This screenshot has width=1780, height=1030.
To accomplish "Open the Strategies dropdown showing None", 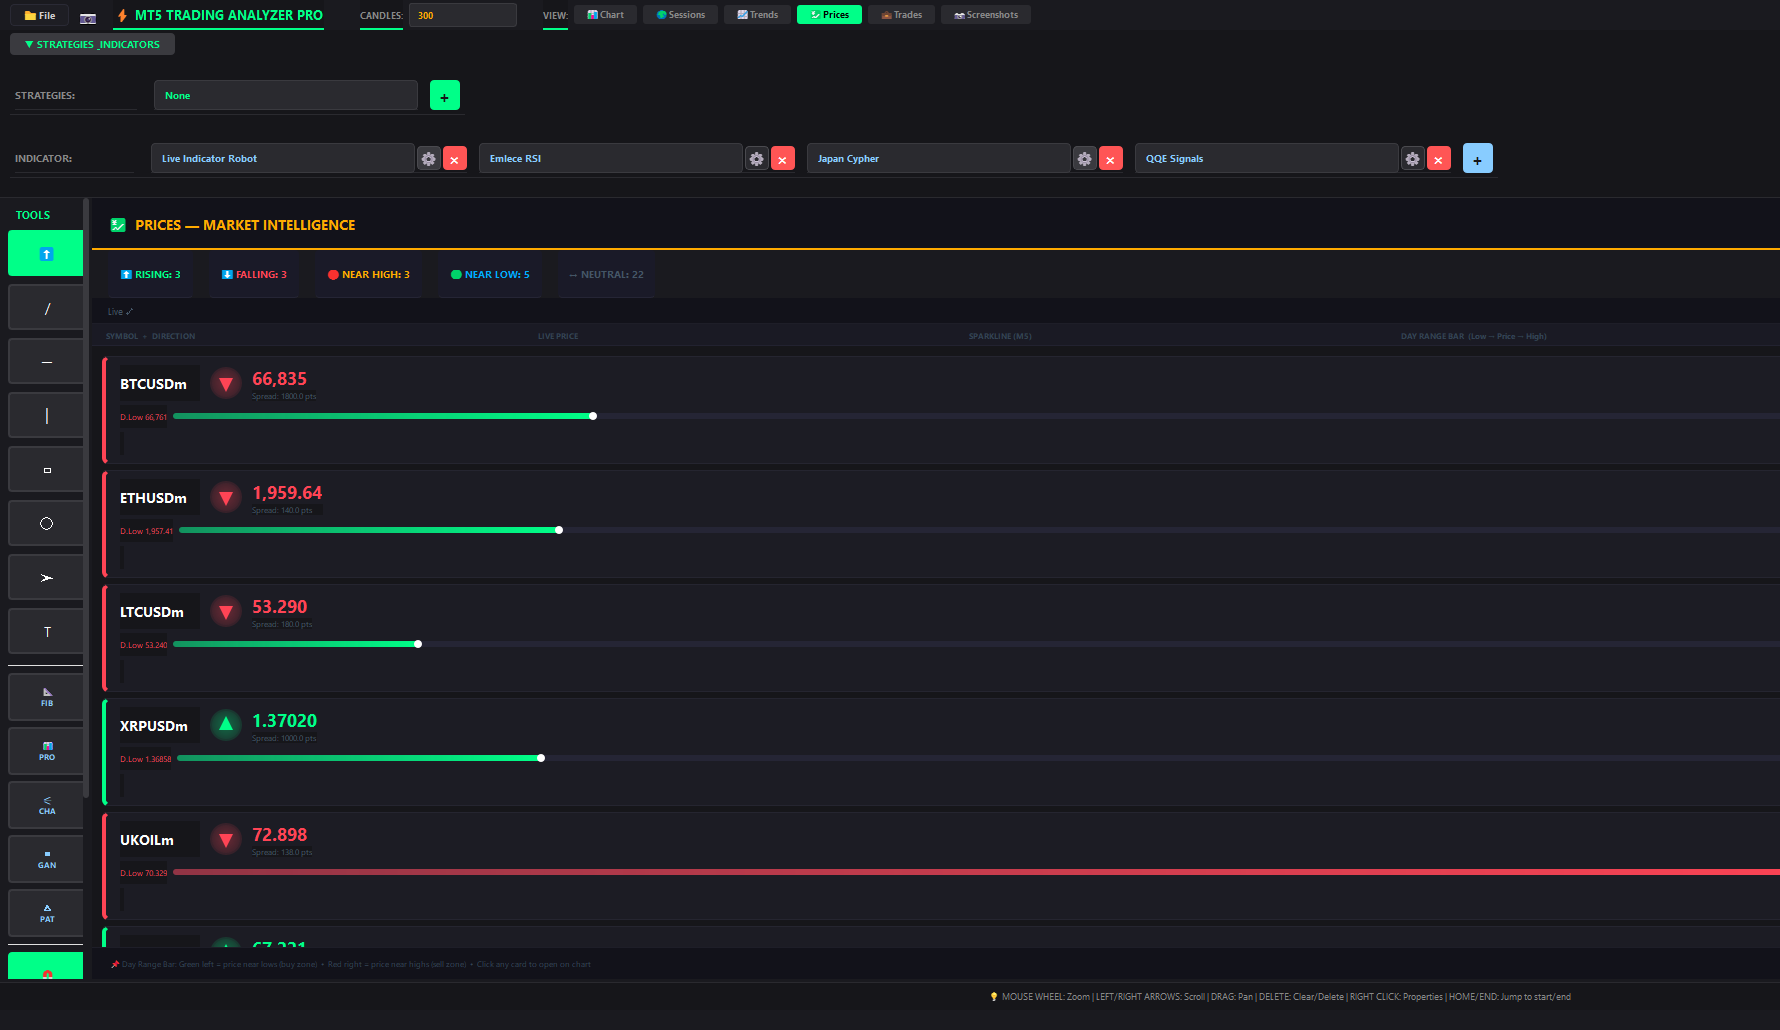I will pyautogui.click(x=285, y=96).
